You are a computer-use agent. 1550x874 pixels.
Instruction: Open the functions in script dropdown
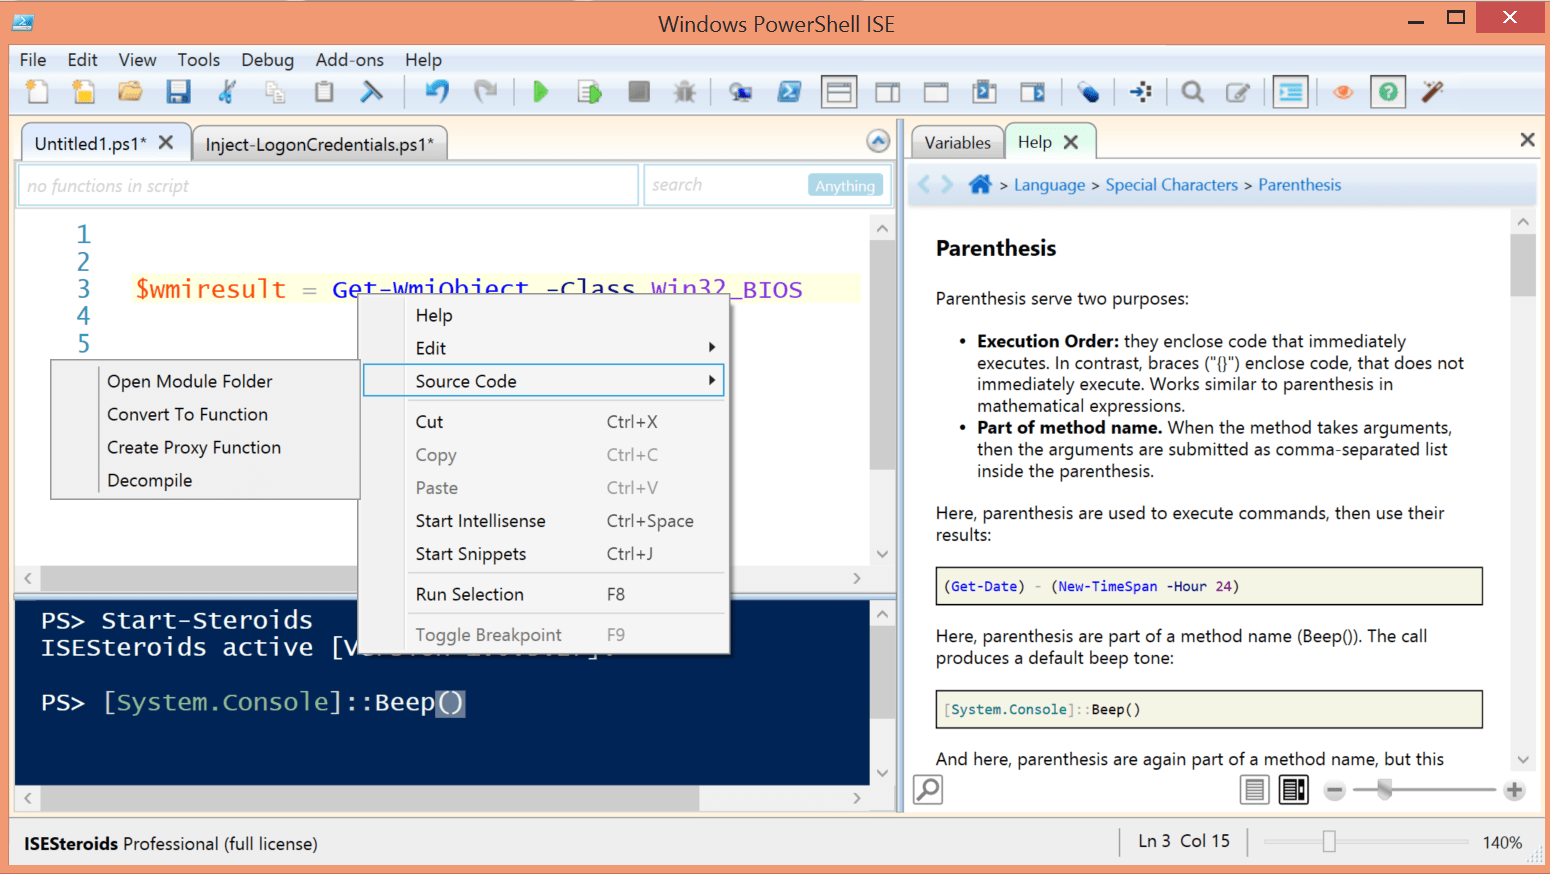click(328, 186)
